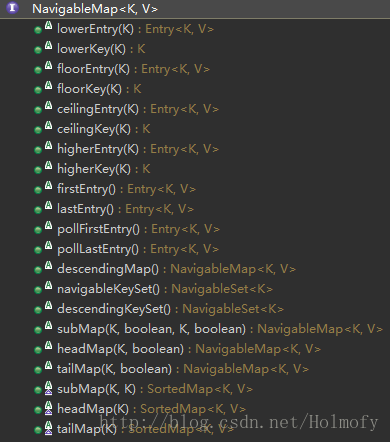Select the headMap(K, boolean) method entry
The image size is (390, 442).
tap(189, 349)
